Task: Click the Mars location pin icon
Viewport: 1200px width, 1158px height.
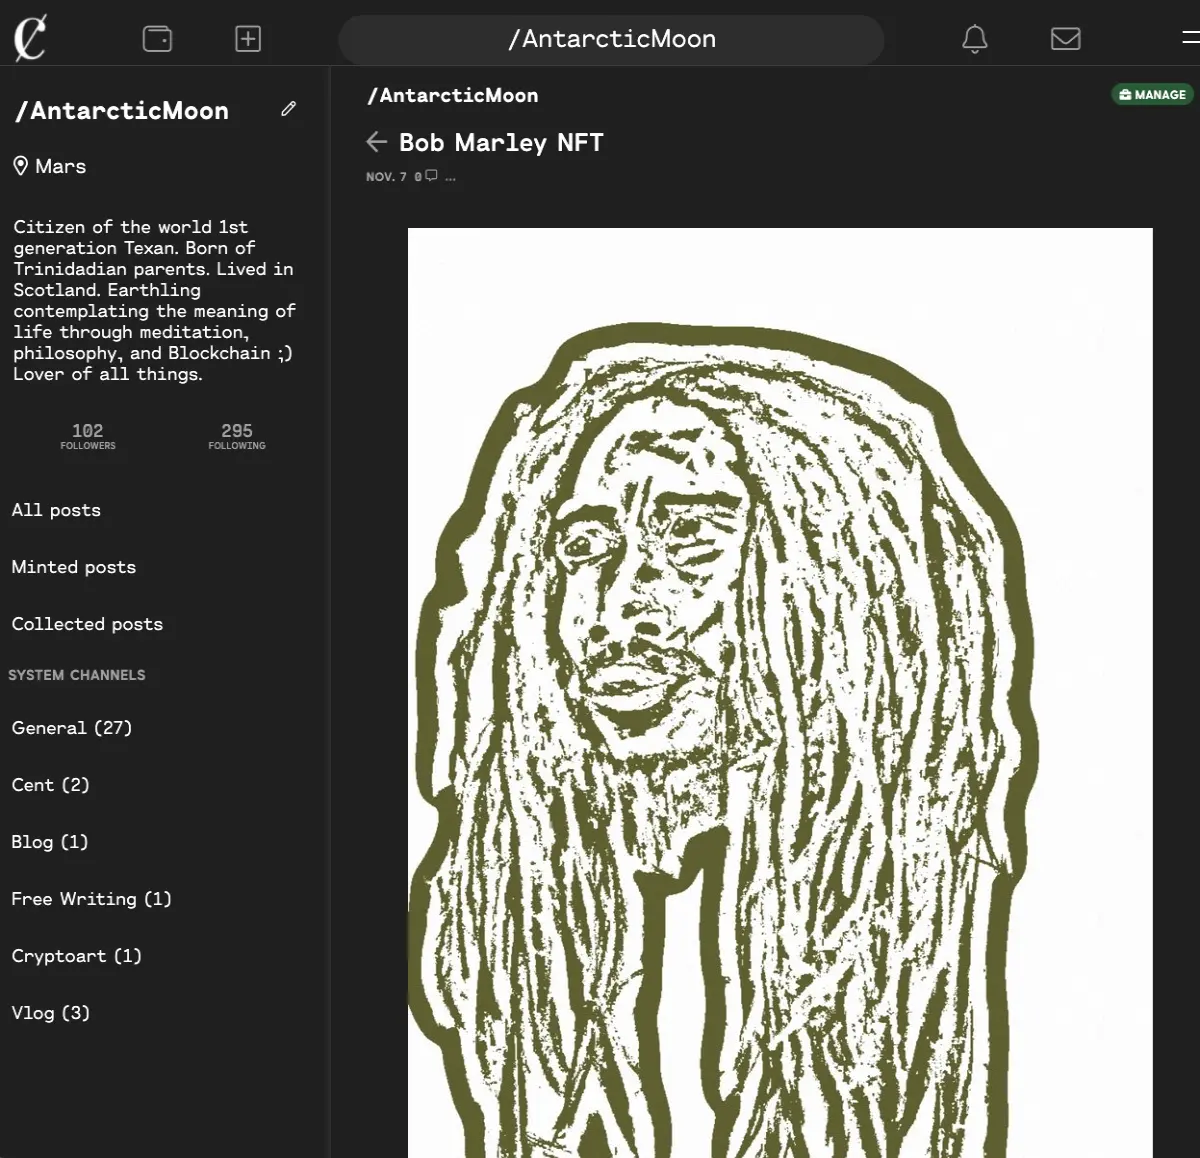Action: (x=20, y=166)
